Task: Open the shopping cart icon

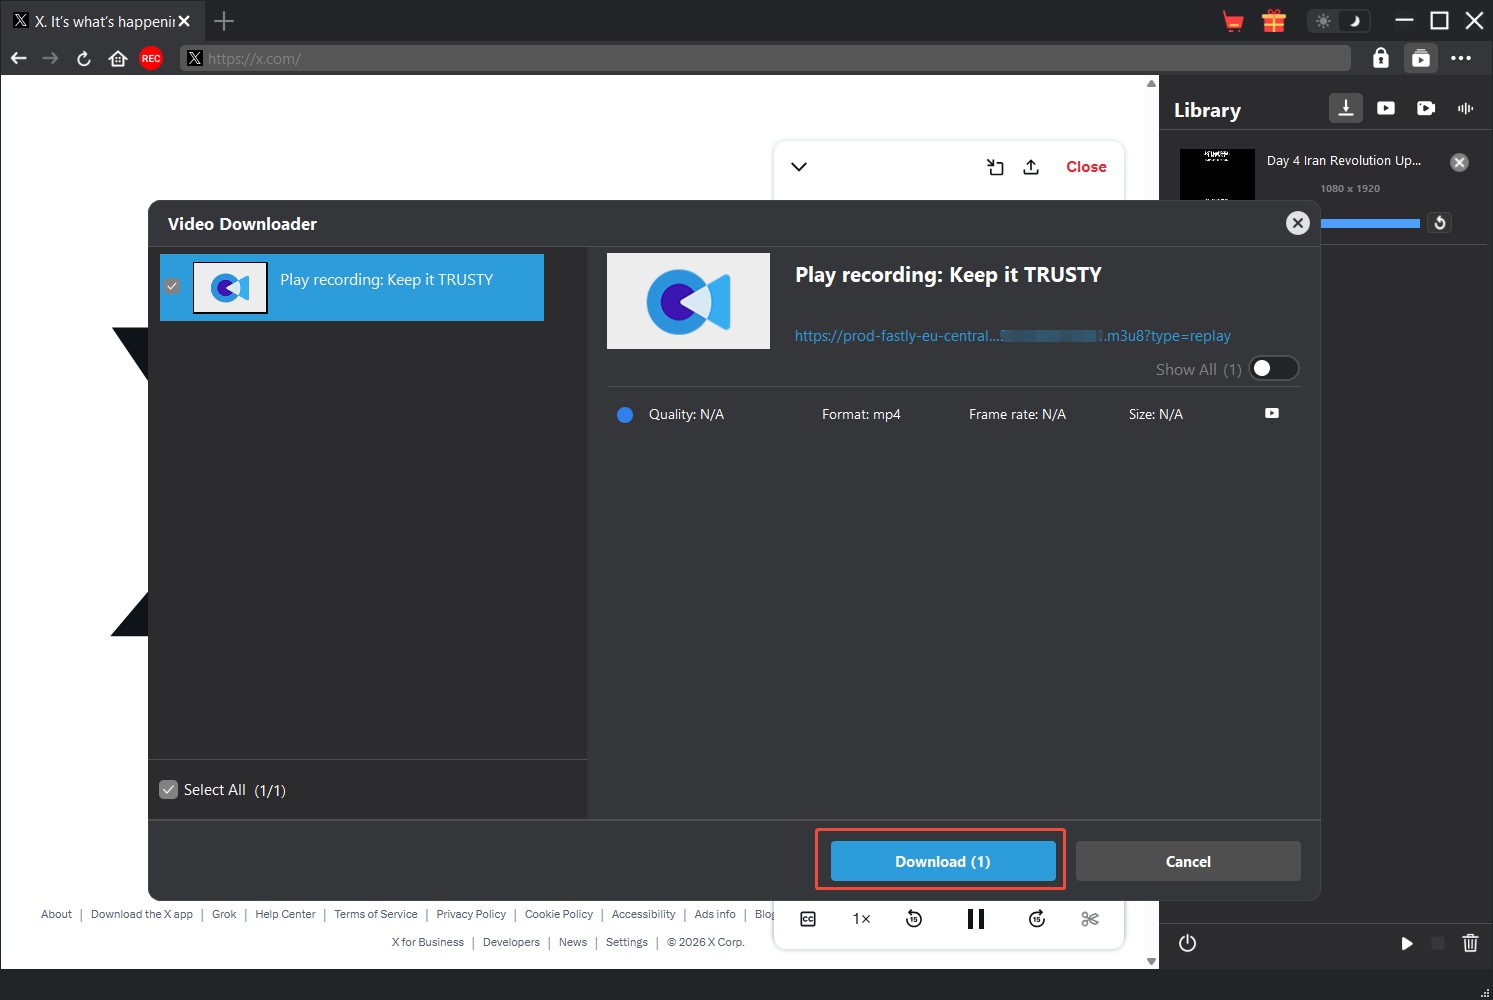Action: (x=1233, y=21)
